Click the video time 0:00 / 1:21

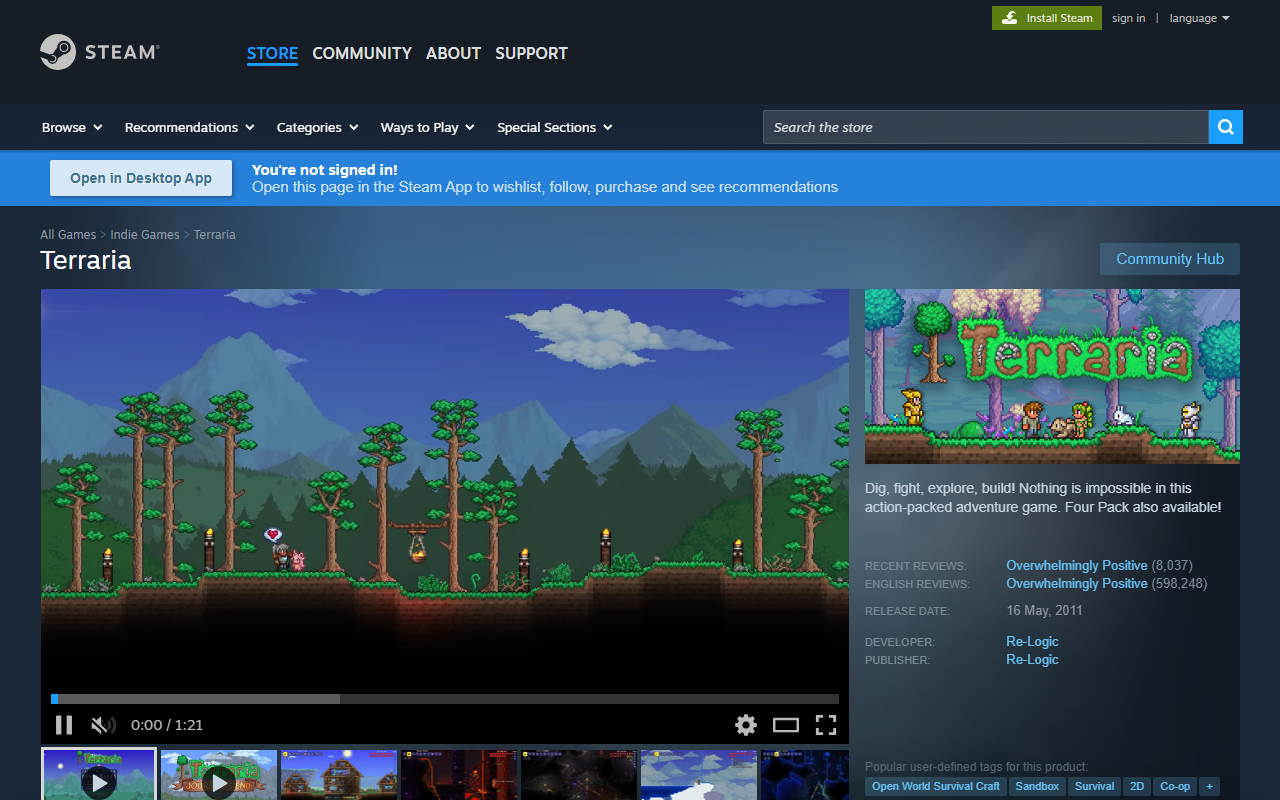pos(167,725)
